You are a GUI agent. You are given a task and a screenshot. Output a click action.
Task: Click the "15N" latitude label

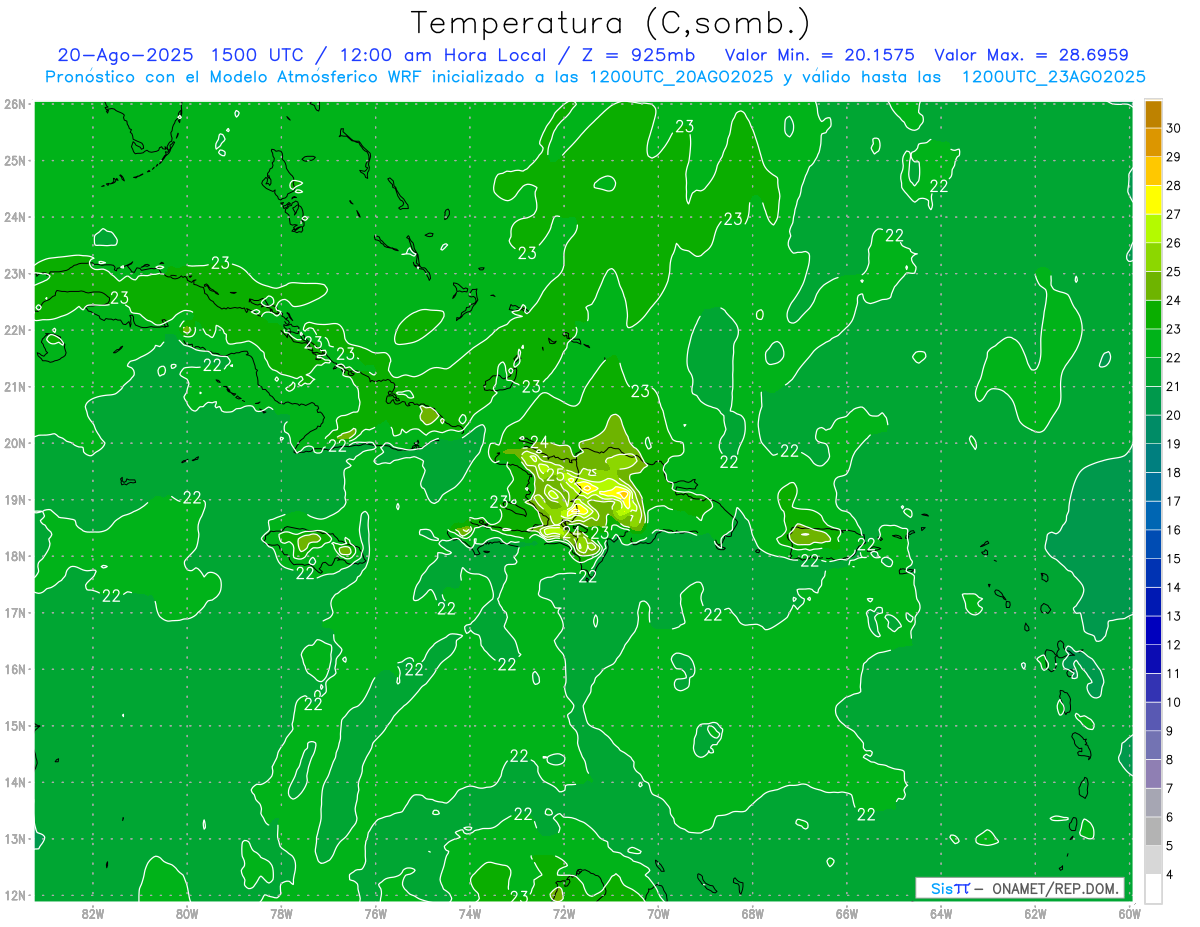14,725
